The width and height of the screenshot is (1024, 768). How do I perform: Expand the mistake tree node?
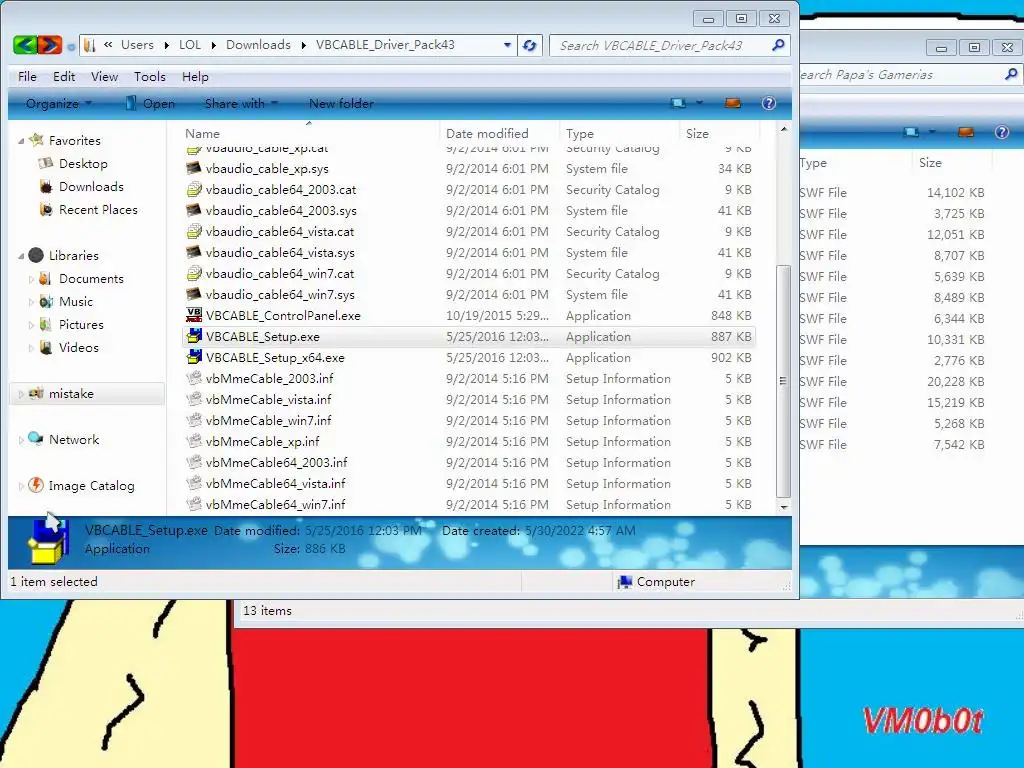point(21,394)
